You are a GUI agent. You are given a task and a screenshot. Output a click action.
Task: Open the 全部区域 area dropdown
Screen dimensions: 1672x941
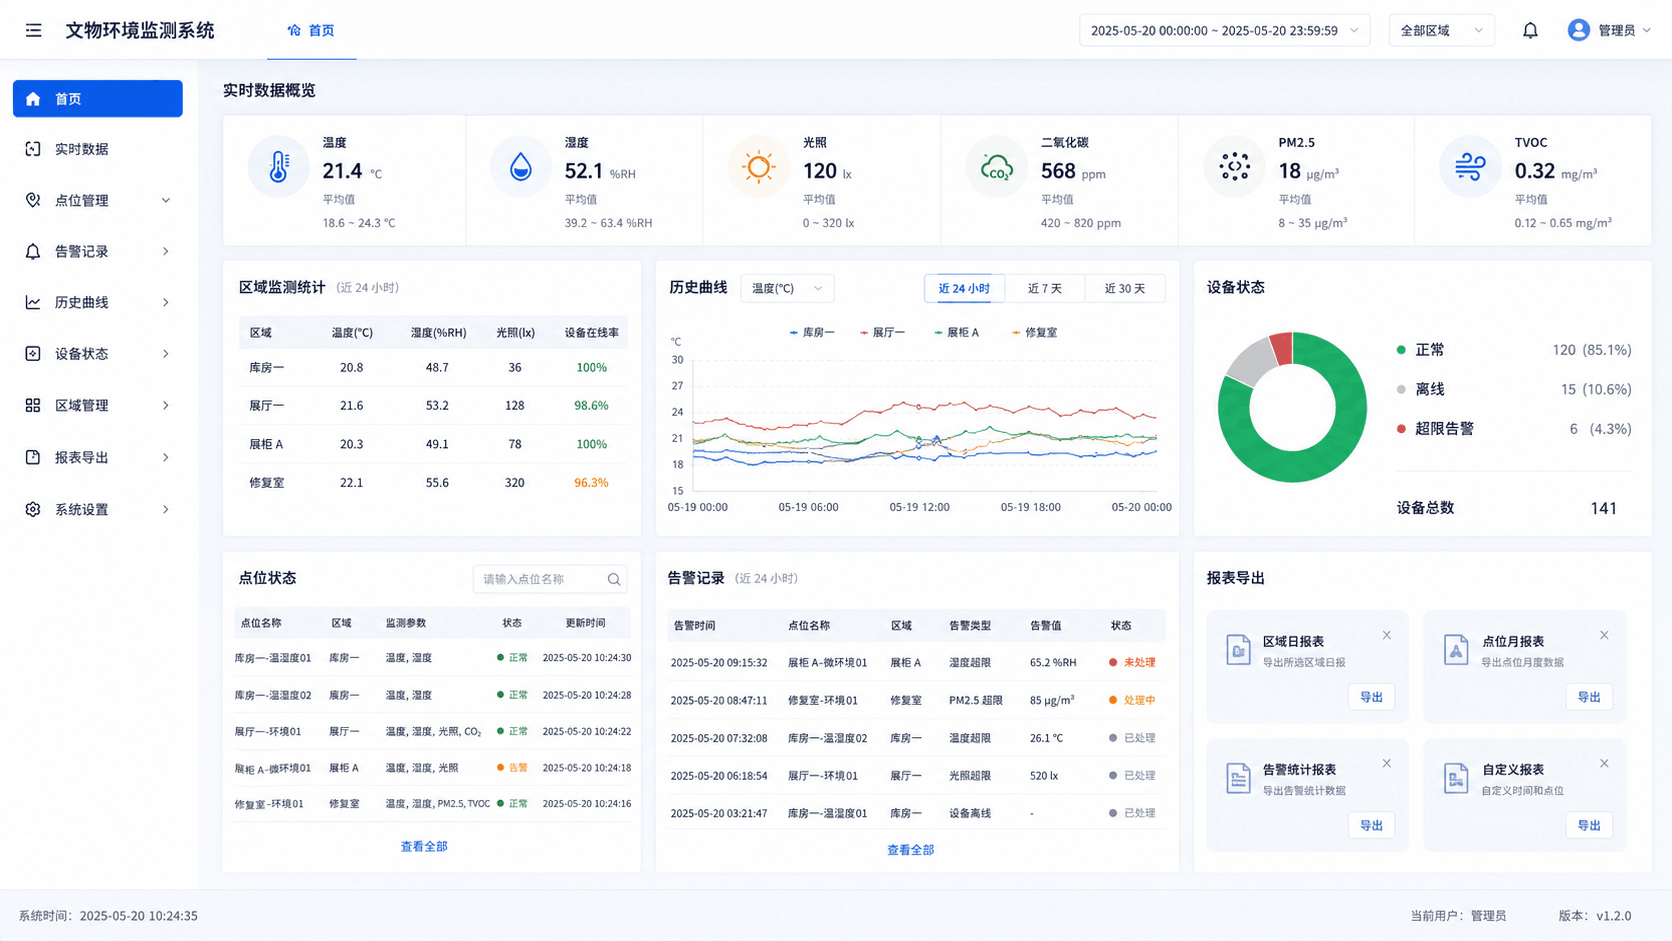(1441, 30)
